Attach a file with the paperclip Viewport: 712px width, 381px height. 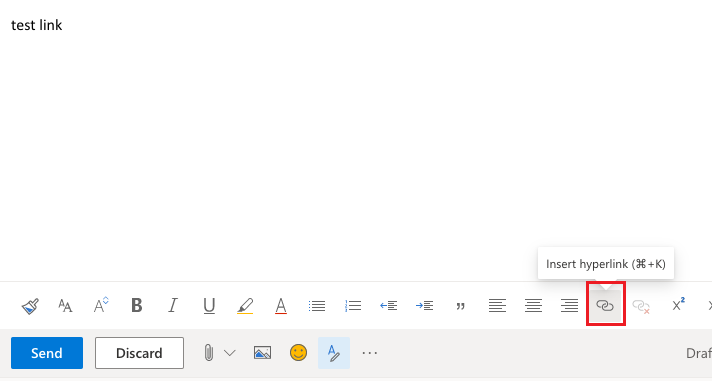[x=208, y=353]
